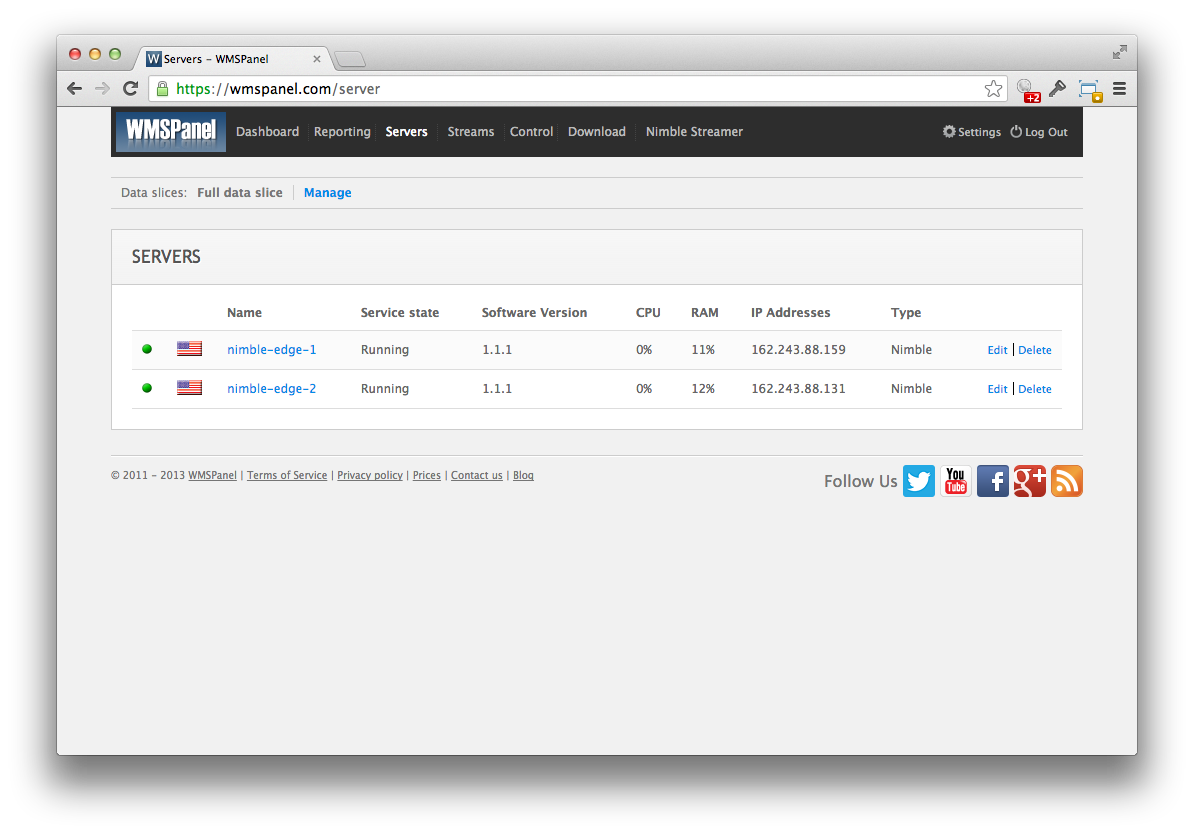Visit the Facebook page icon
1194x834 pixels.
[992, 481]
